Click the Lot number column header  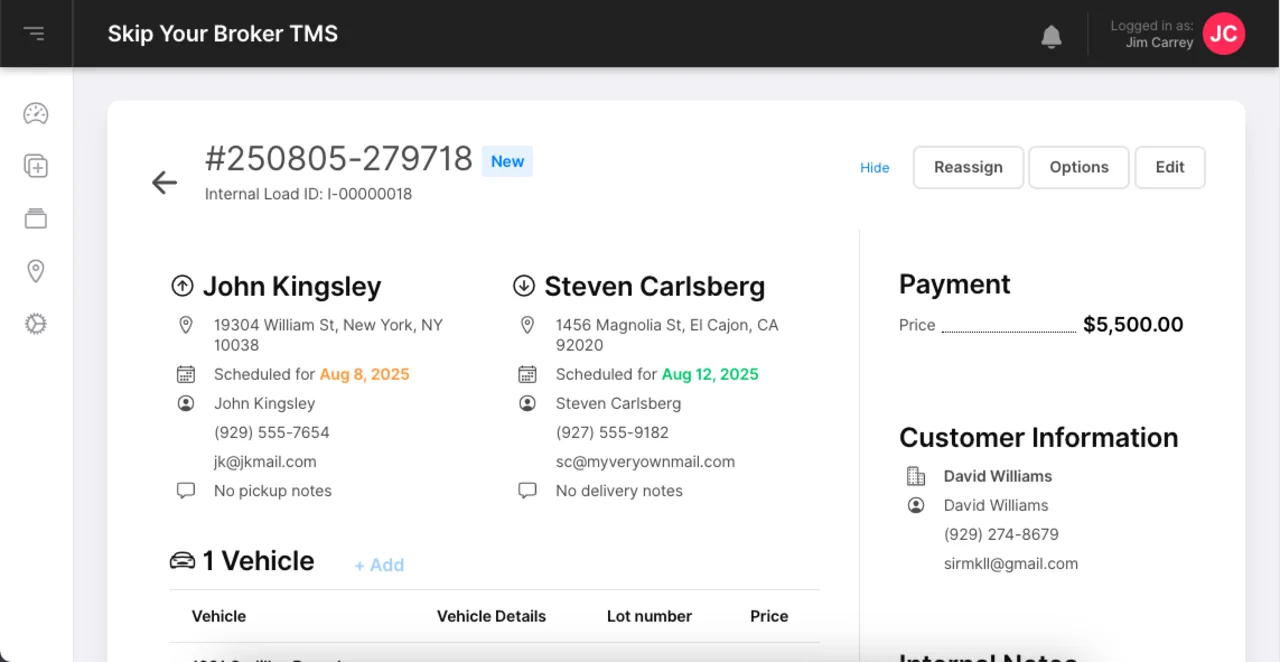pyautogui.click(x=649, y=616)
